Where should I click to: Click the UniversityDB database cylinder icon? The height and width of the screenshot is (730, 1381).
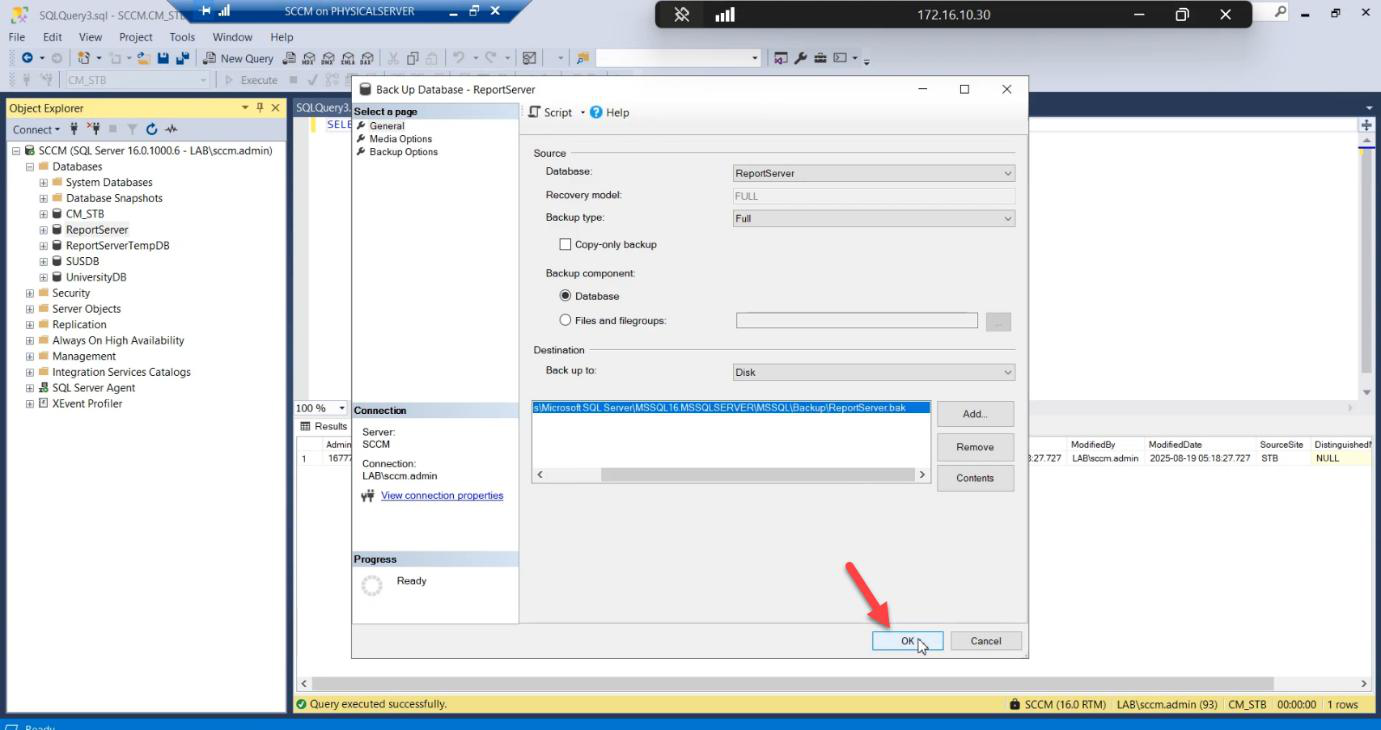[x=57, y=277]
